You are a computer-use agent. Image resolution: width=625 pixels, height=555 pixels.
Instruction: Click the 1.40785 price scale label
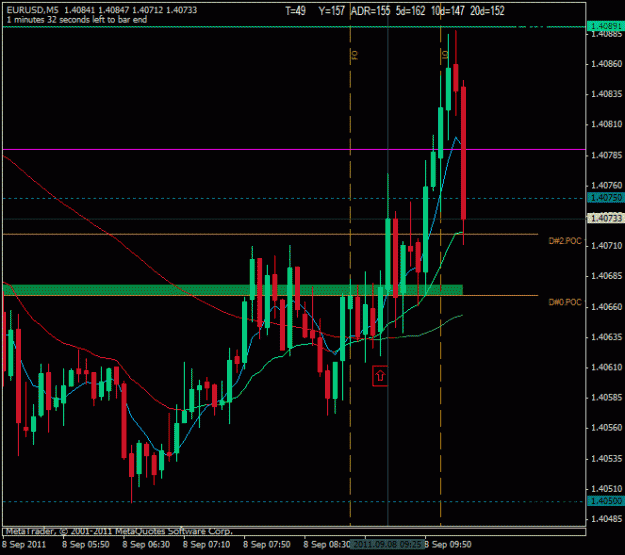(606, 155)
